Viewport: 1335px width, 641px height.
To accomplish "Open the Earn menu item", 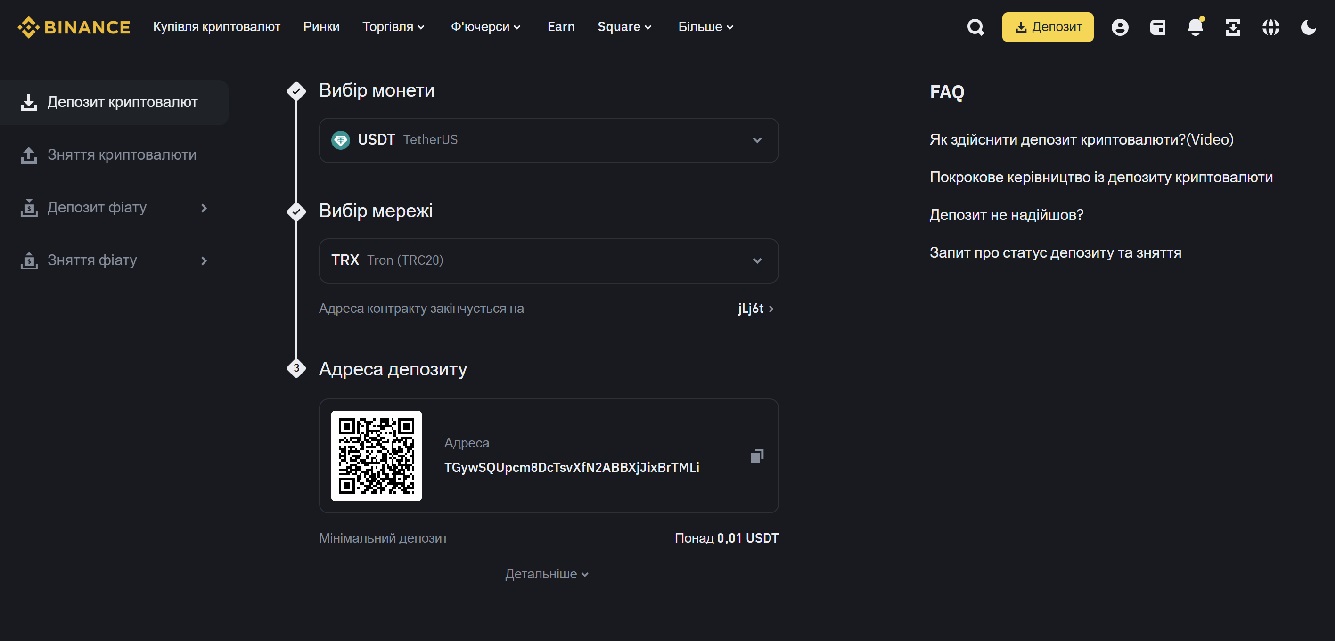I will coord(561,27).
